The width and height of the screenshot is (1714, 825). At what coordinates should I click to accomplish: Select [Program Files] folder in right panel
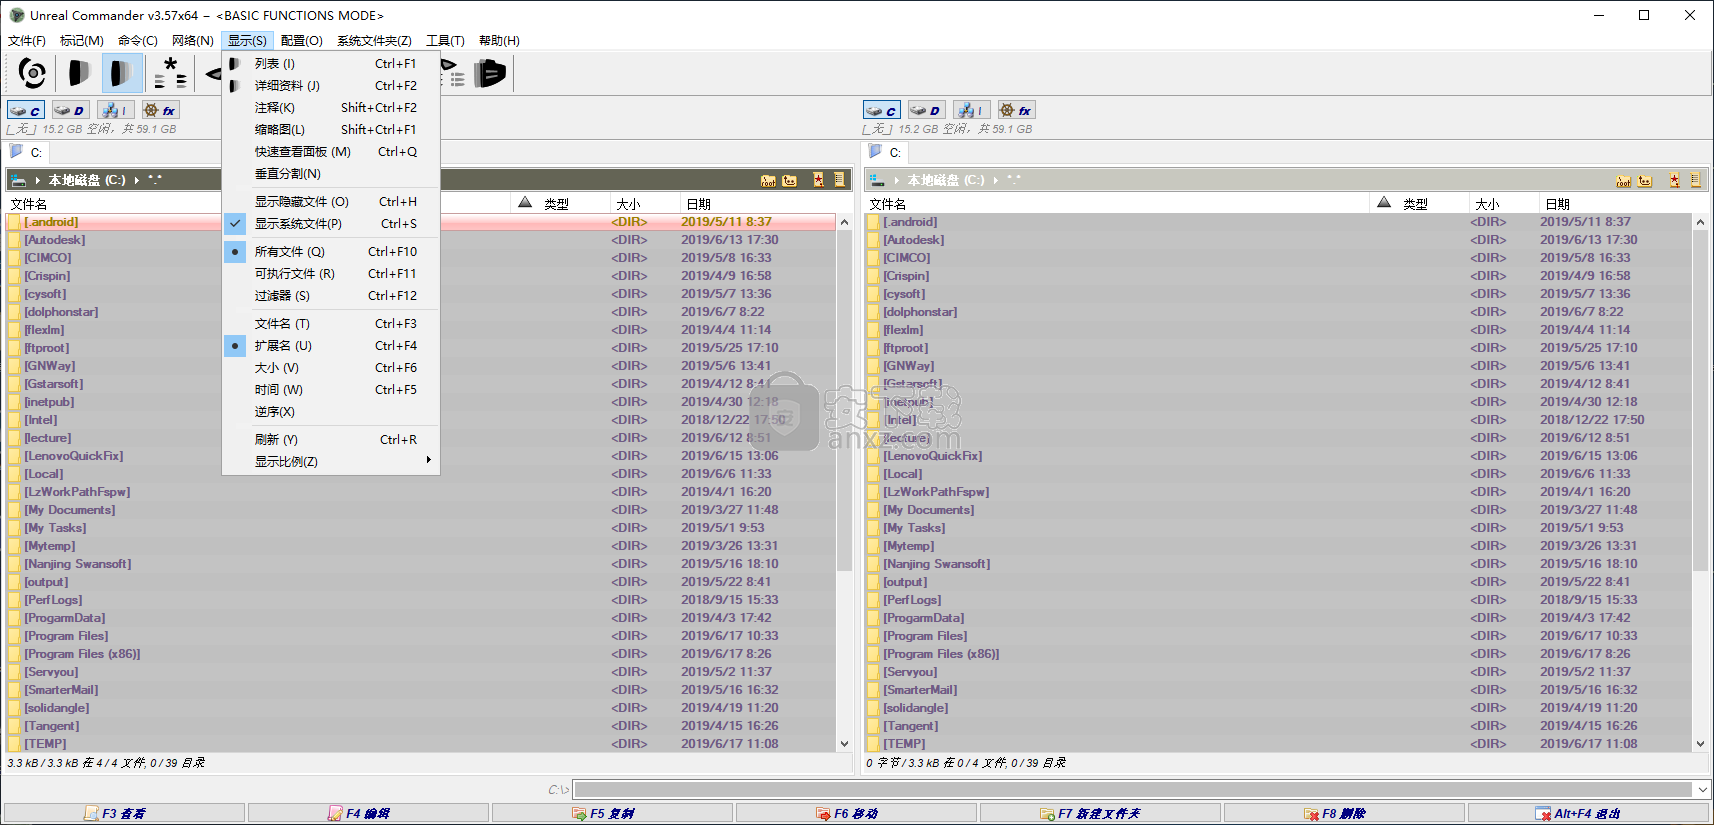925,636
